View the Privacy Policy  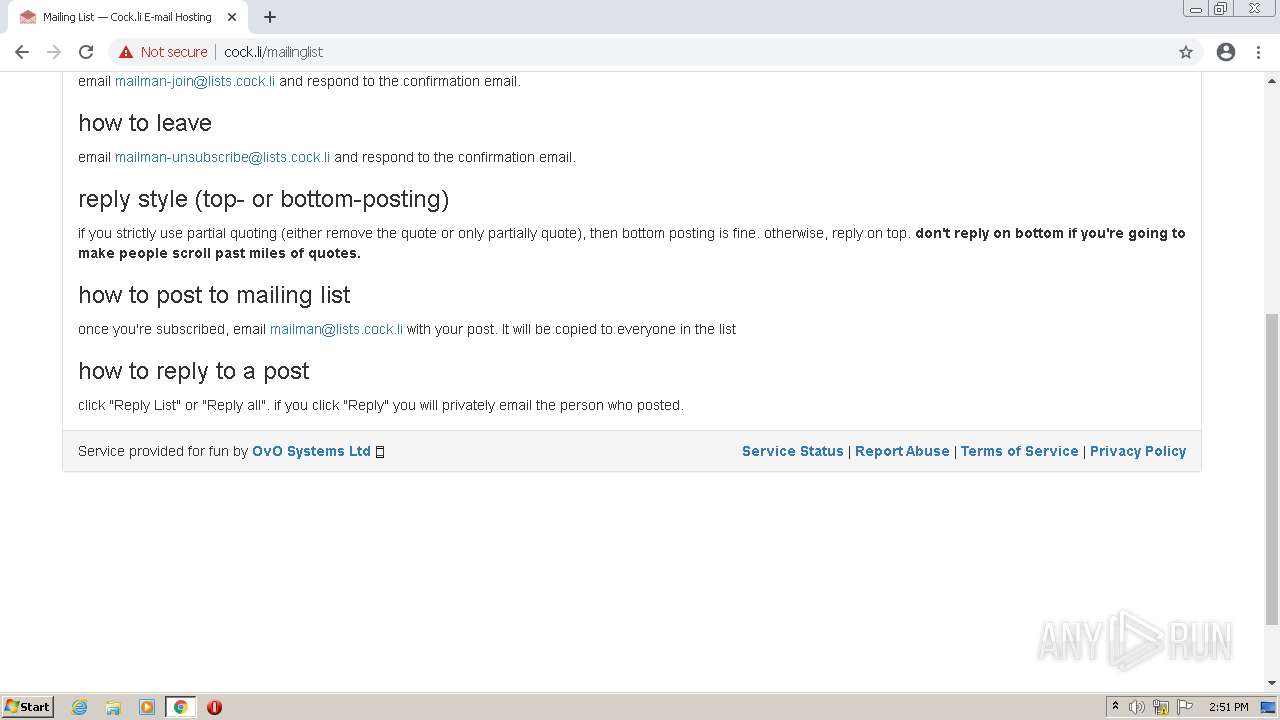point(1138,451)
